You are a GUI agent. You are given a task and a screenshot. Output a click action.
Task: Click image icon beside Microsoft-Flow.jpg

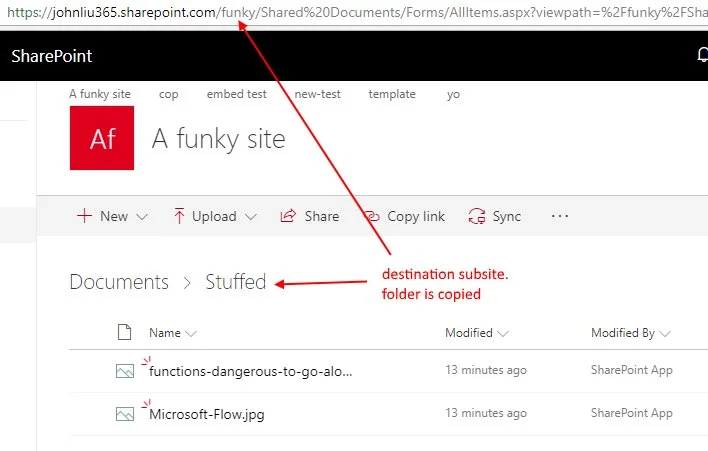click(x=125, y=413)
